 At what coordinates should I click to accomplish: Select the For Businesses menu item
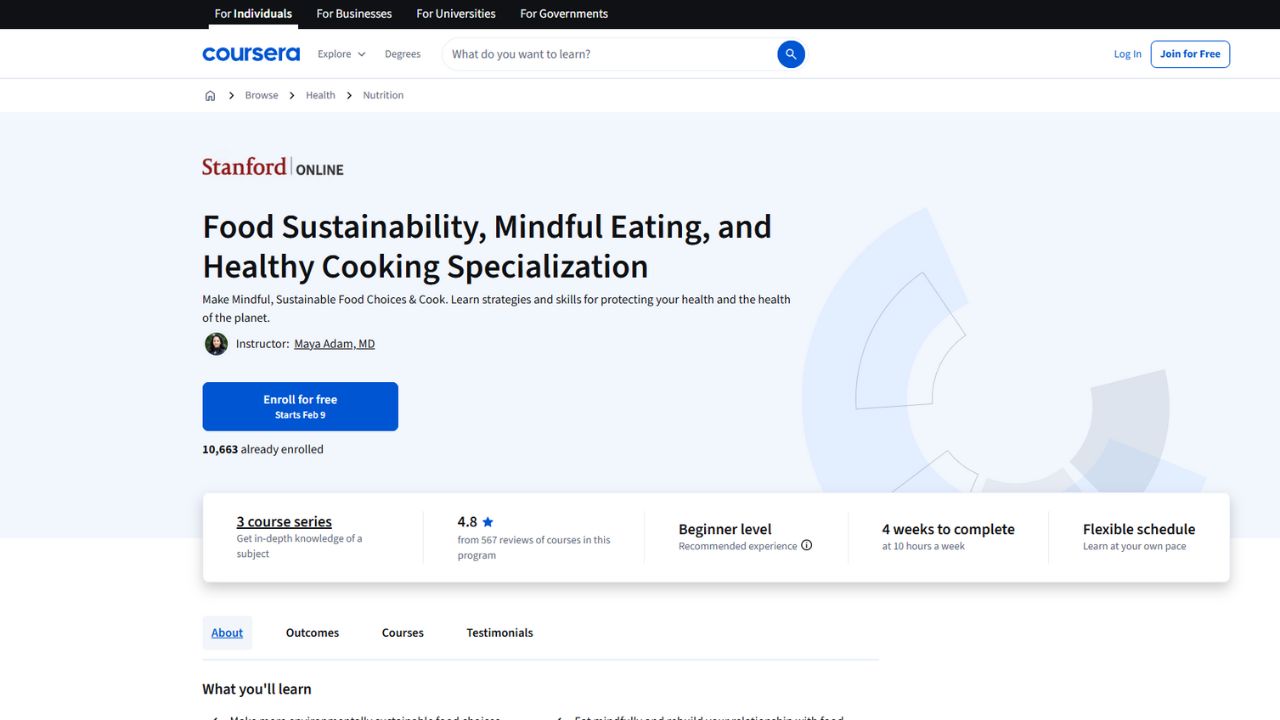click(x=353, y=13)
